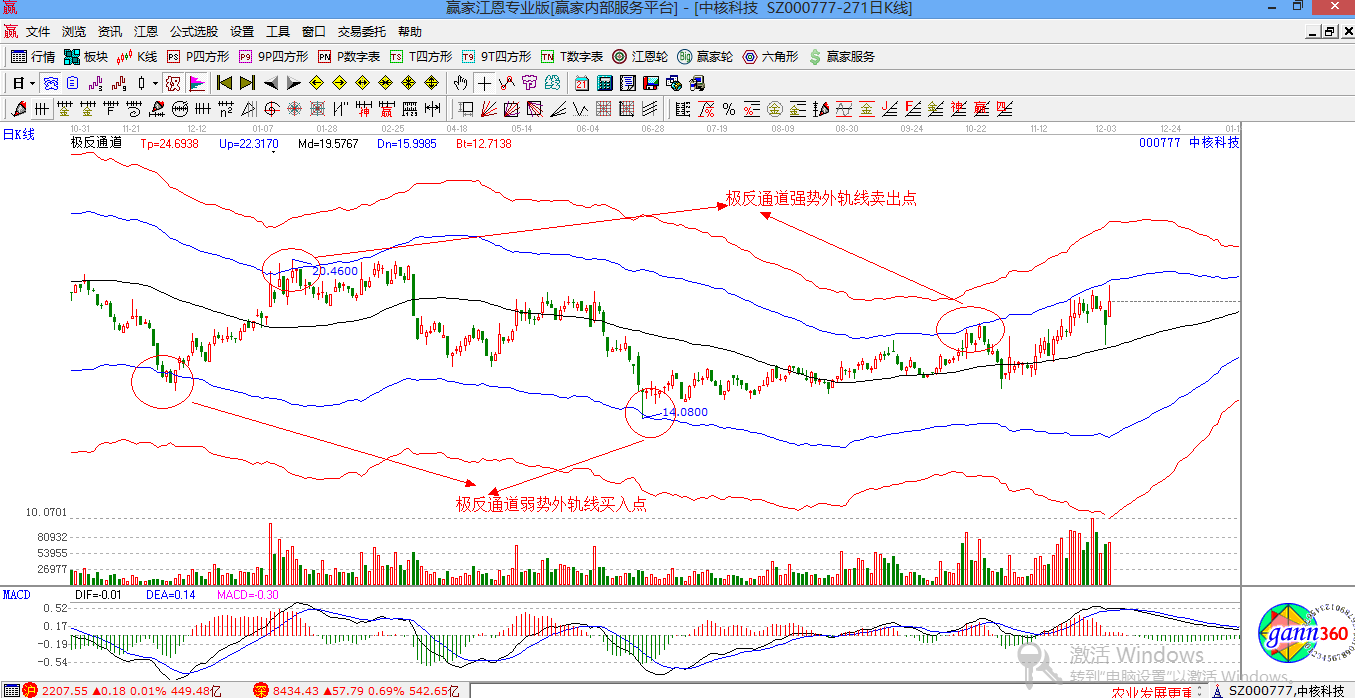Open the 江恩轮 (Gann wheel) tool
Viewport: 1355px width, 698px height.
(641, 57)
